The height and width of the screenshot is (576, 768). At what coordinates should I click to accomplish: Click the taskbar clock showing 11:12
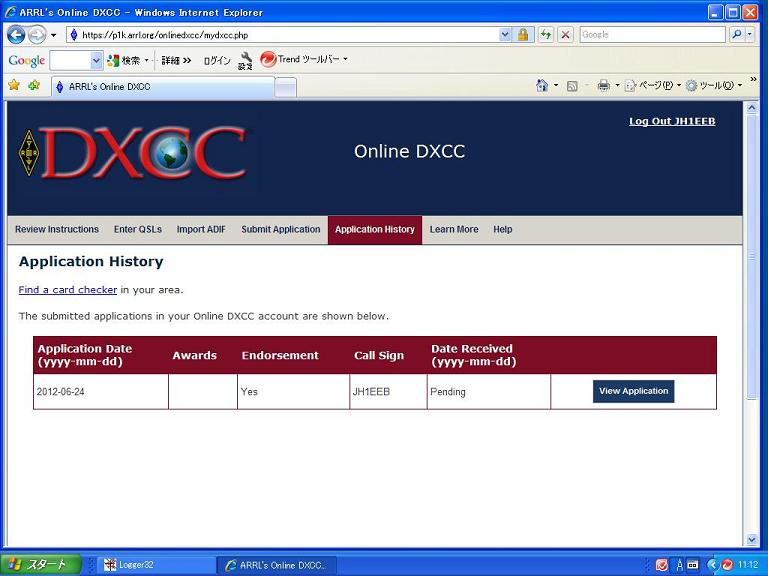(x=748, y=565)
